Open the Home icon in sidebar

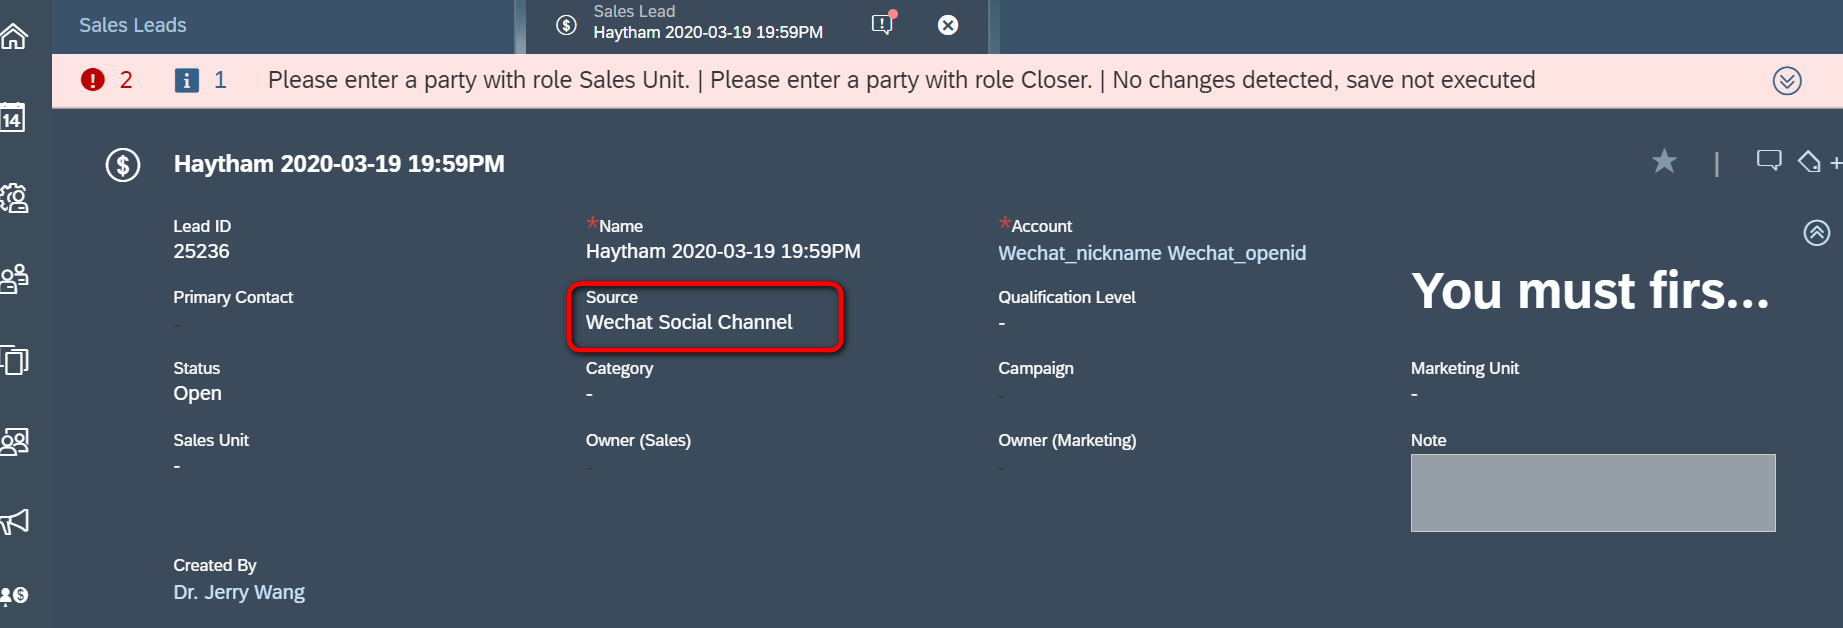click(x=14, y=37)
